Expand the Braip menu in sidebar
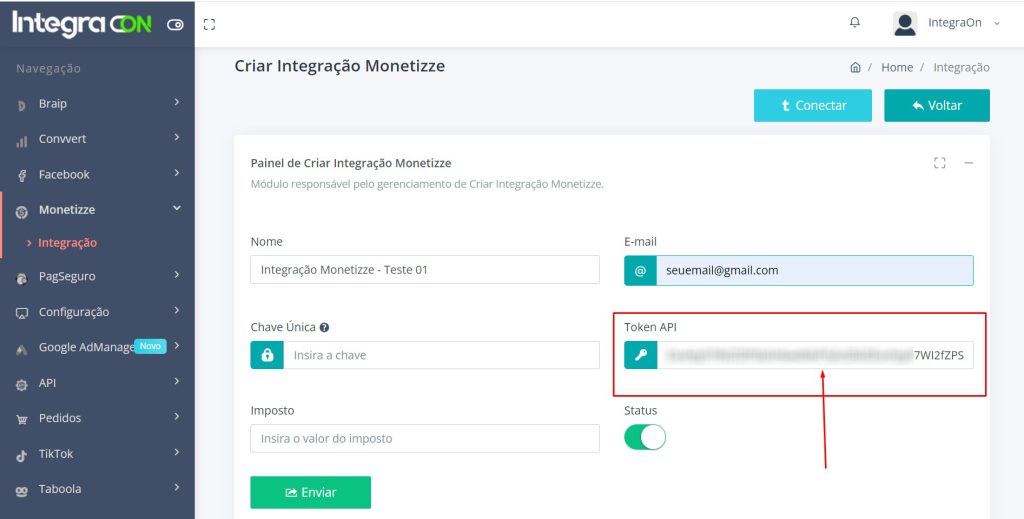This screenshot has height=519, width=1024. [97, 103]
